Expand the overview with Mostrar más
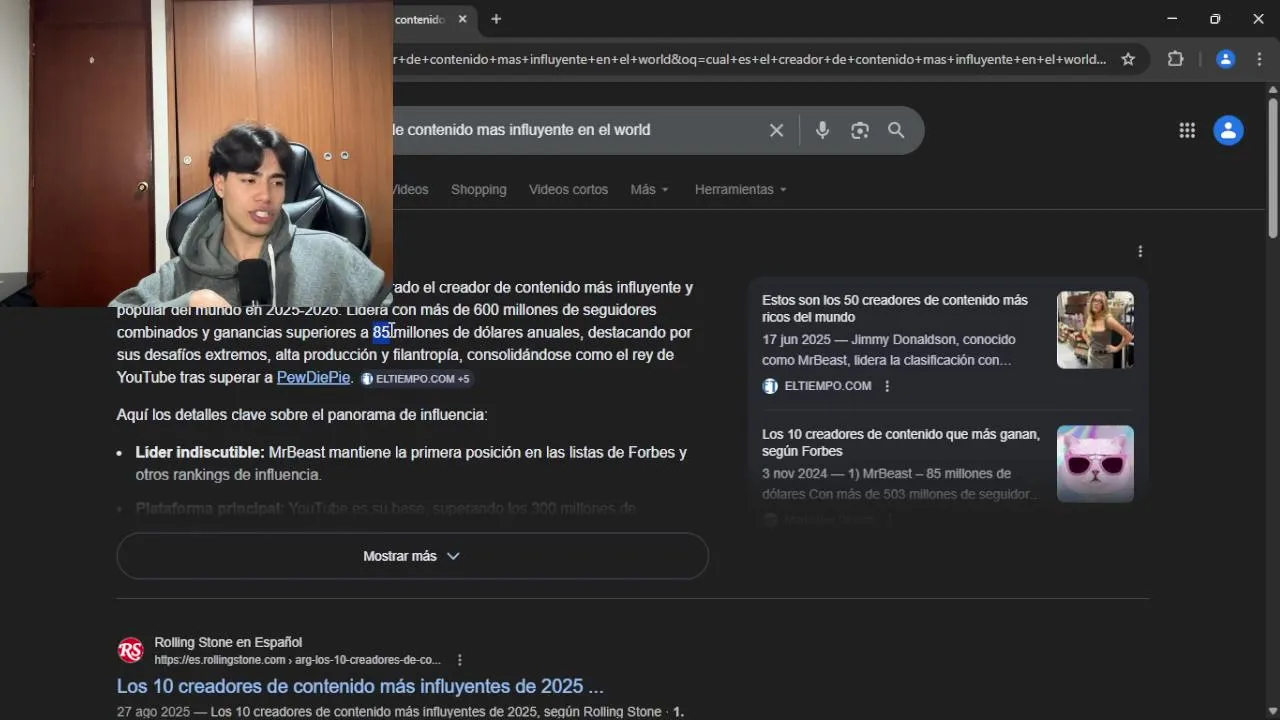1280x720 pixels. coord(412,556)
